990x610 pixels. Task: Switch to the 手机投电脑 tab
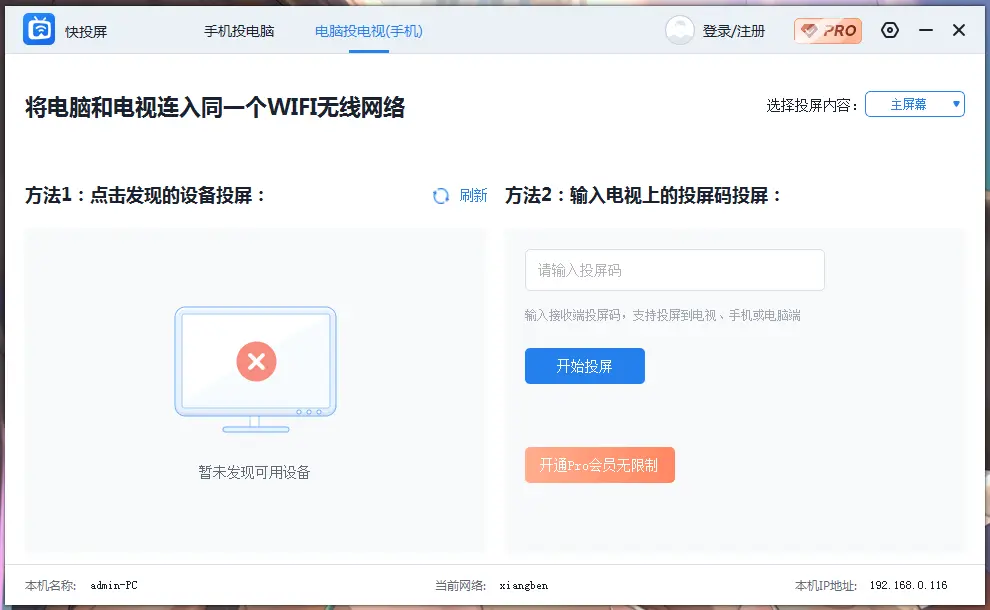(x=239, y=31)
